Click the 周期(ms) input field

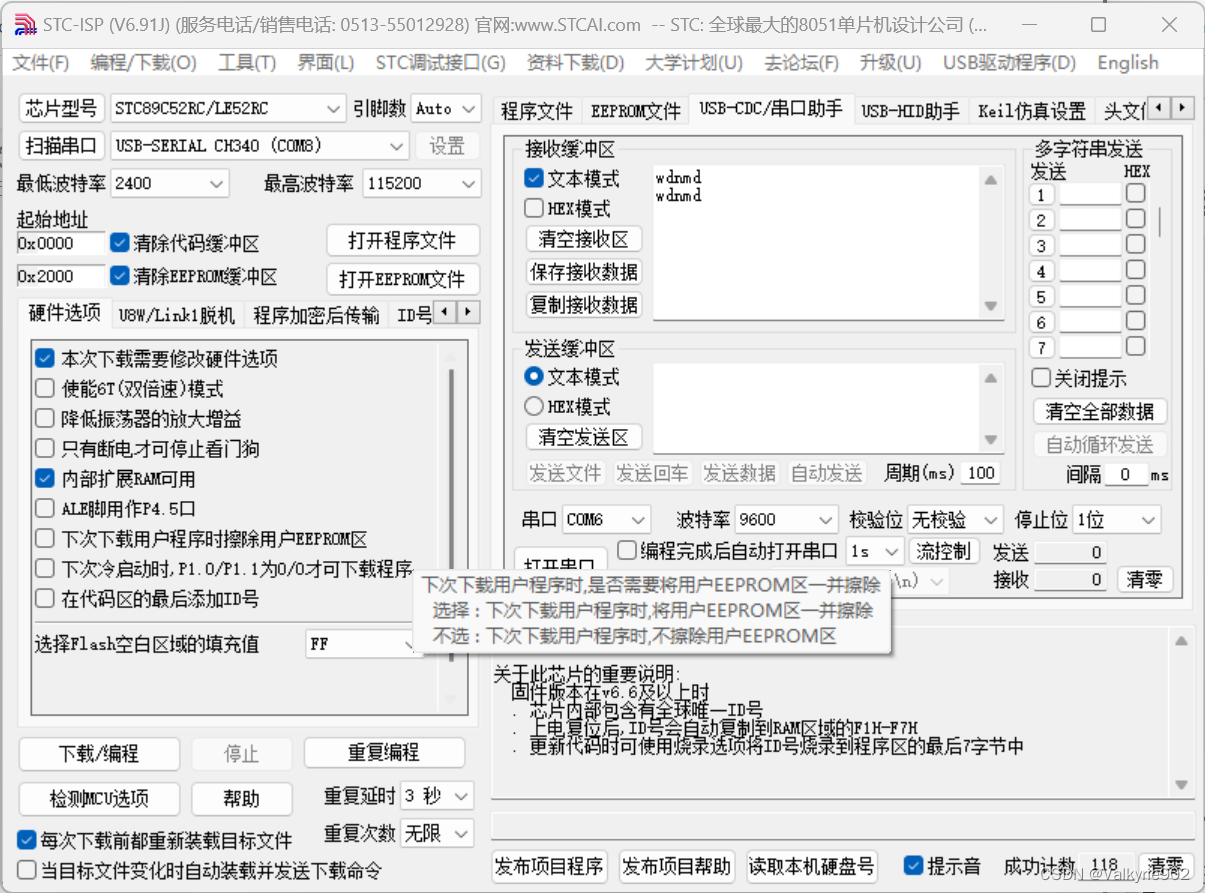[x=980, y=473]
